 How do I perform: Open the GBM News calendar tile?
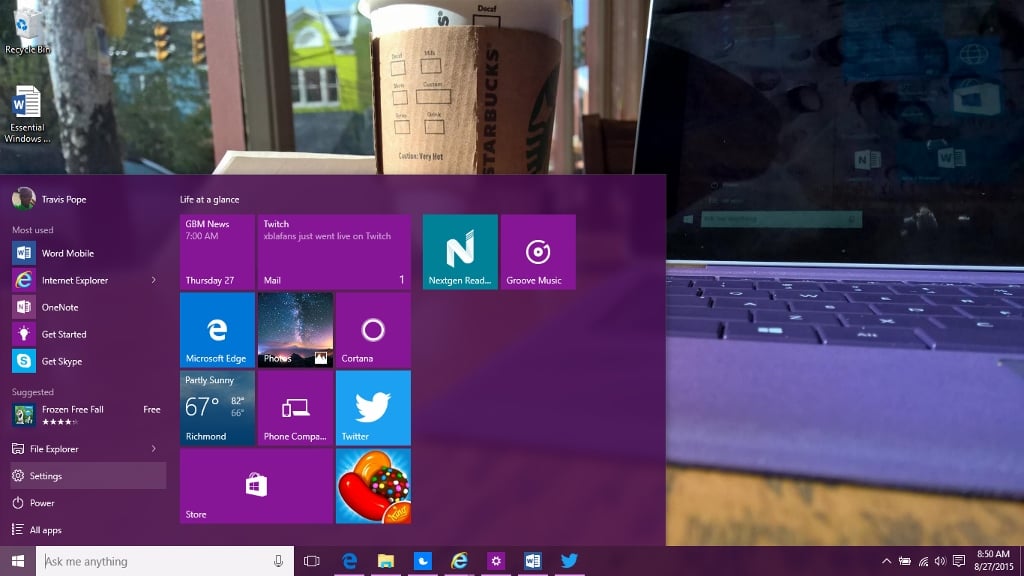click(x=217, y=252)
